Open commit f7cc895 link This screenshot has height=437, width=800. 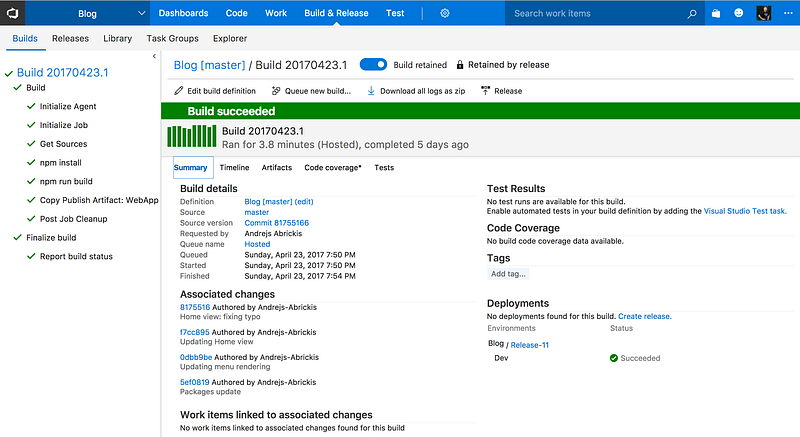(194, 332)
